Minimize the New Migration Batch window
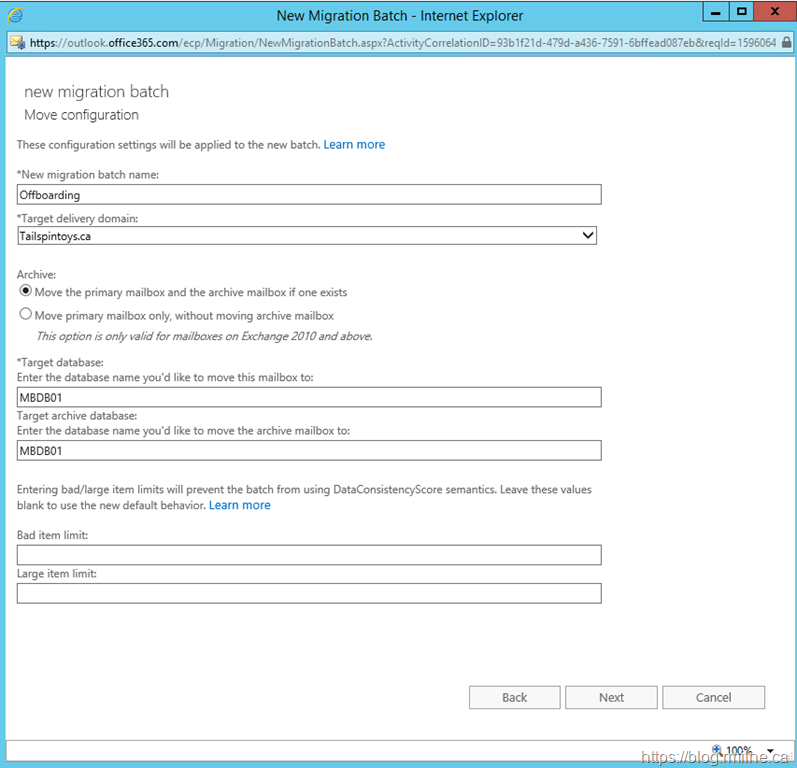This screenshot has width=797, height=768. [x=714, y=11]
